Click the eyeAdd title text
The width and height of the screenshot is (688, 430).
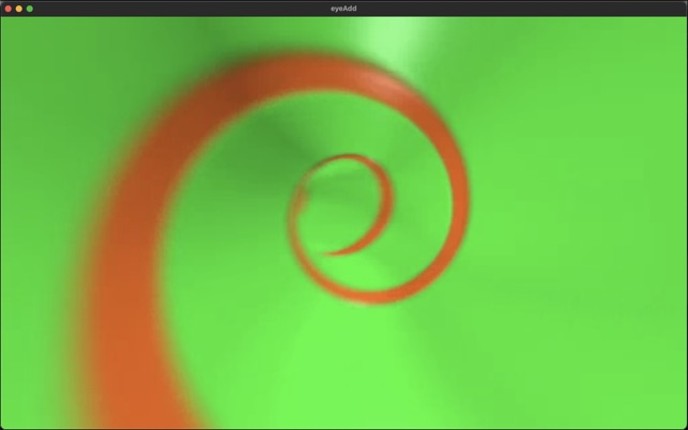[x=344, y=8]
